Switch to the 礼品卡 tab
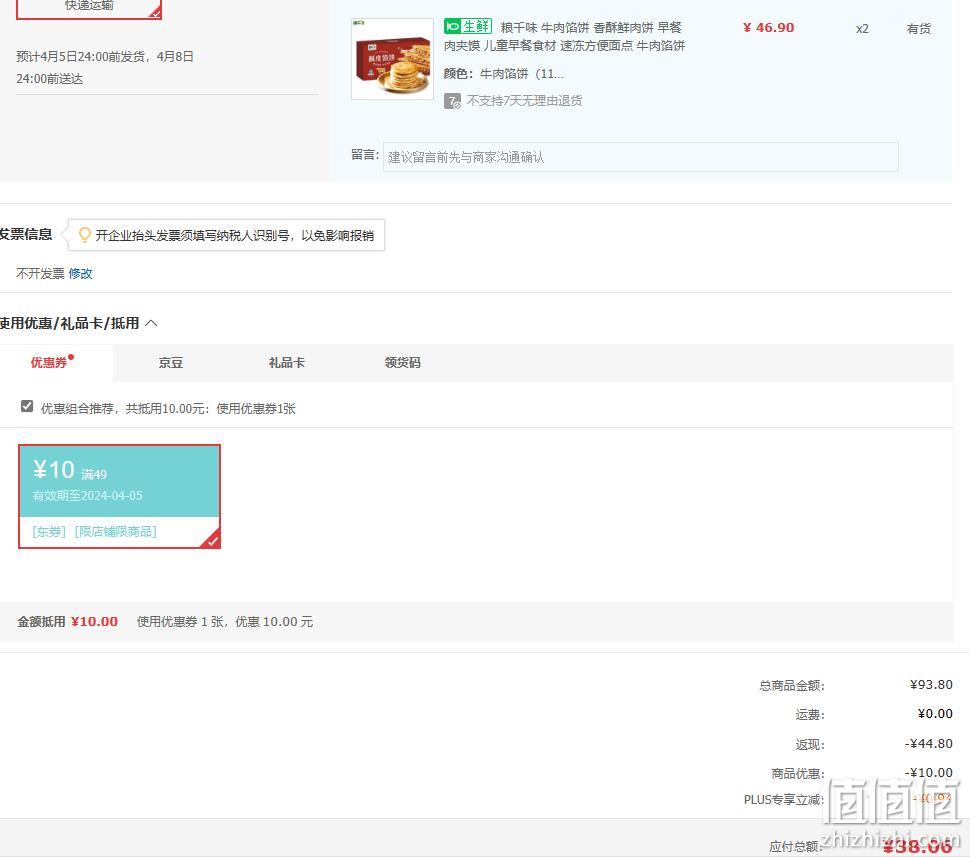 286,363
